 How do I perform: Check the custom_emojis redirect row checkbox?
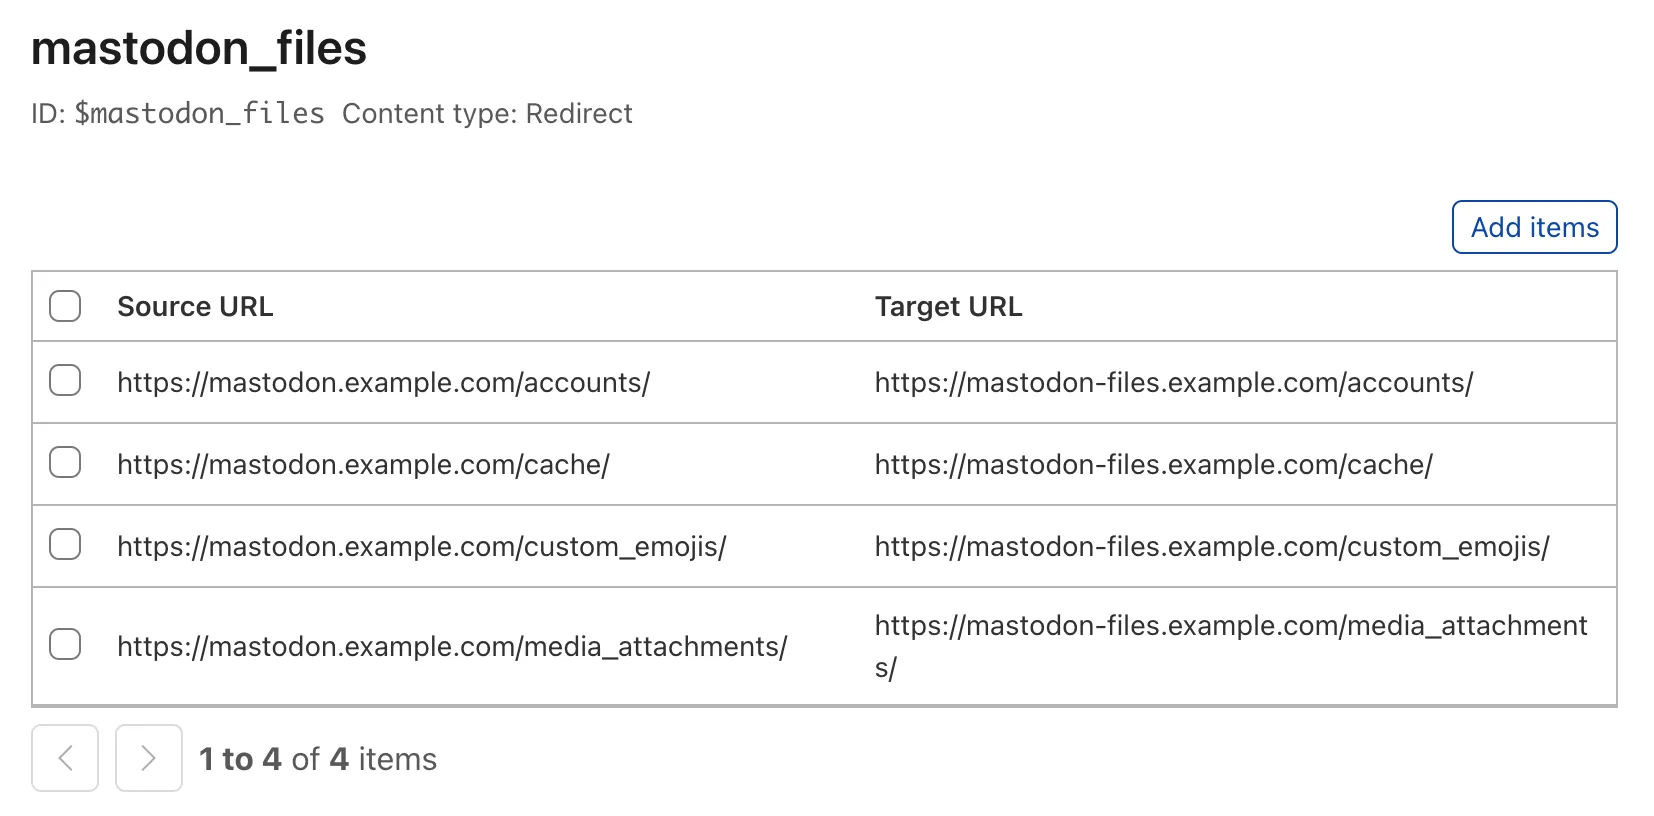[x=64, y=544]
